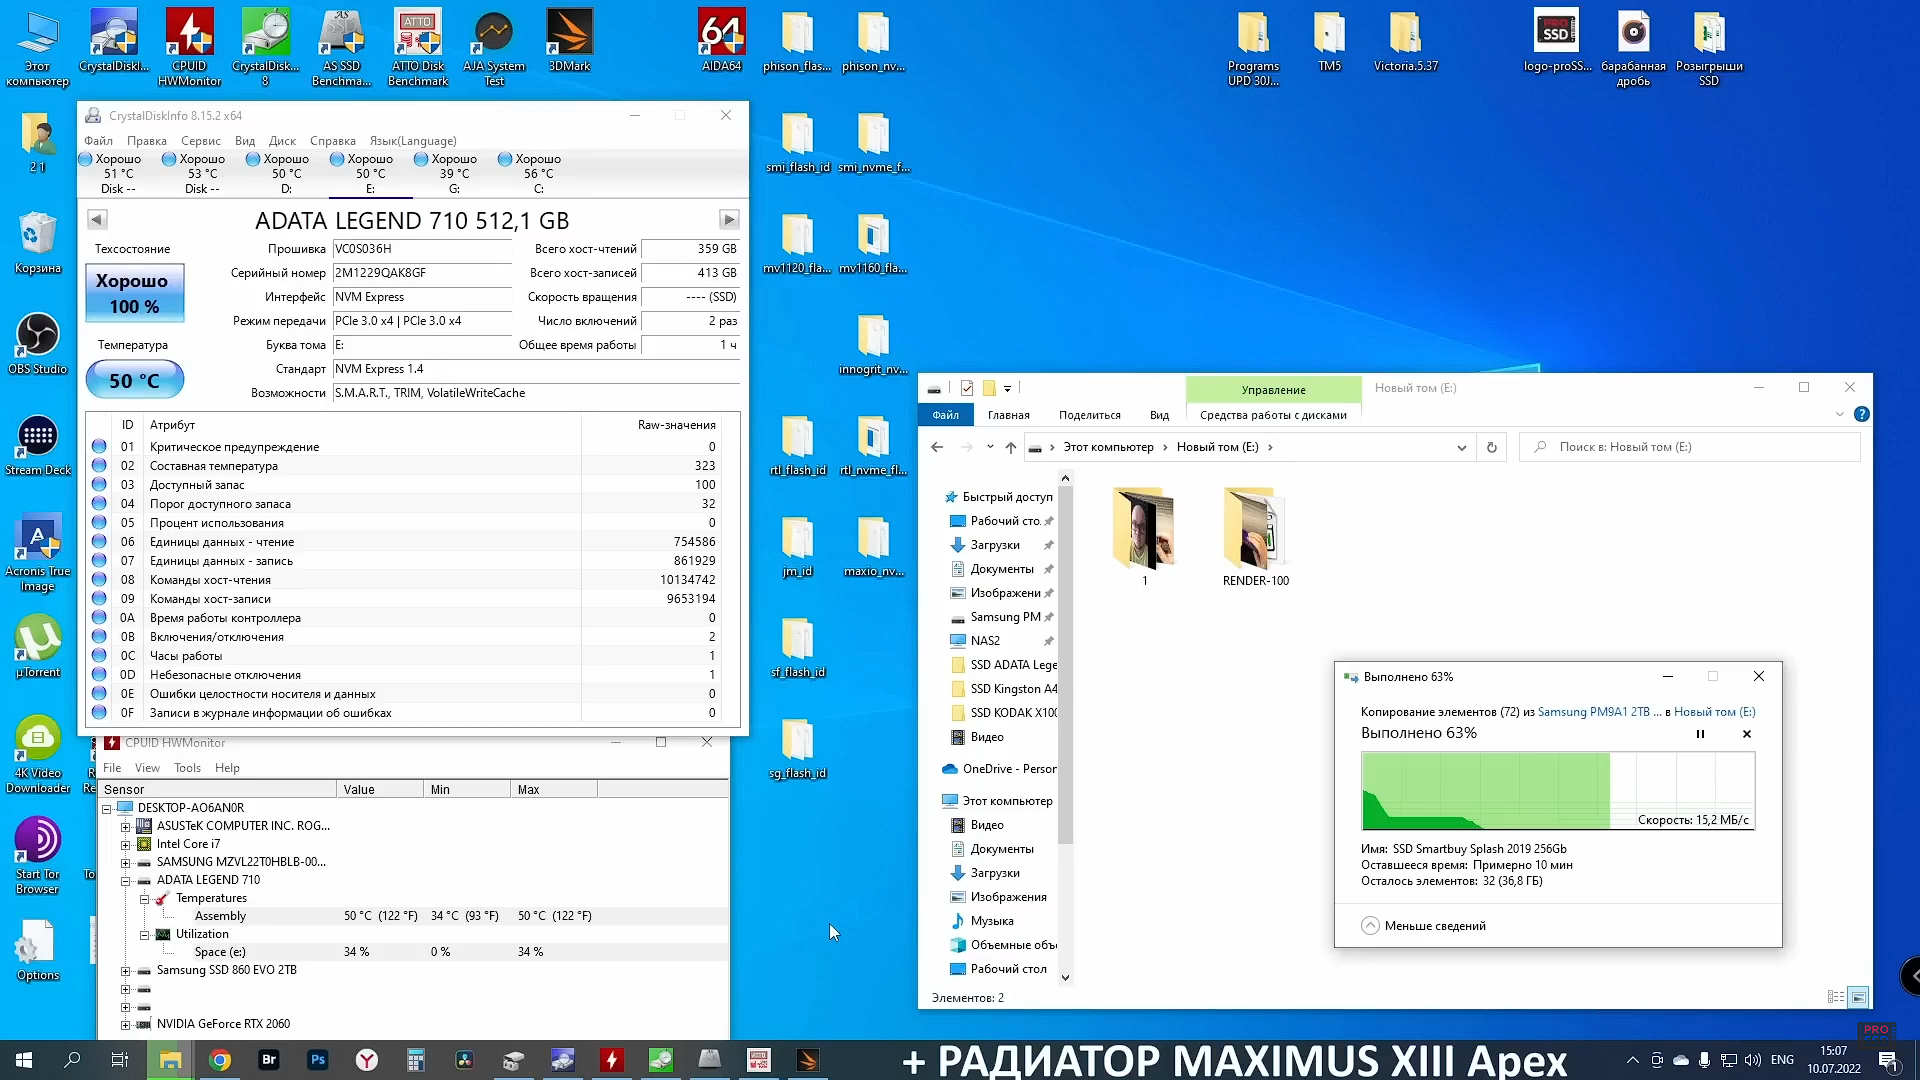Click copy progress speed graph

pos(1558,790)
